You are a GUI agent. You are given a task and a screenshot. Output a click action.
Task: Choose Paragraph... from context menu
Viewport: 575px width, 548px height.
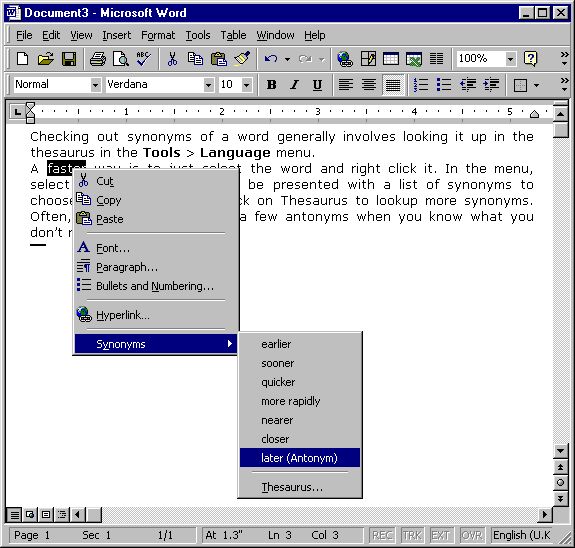156,267
